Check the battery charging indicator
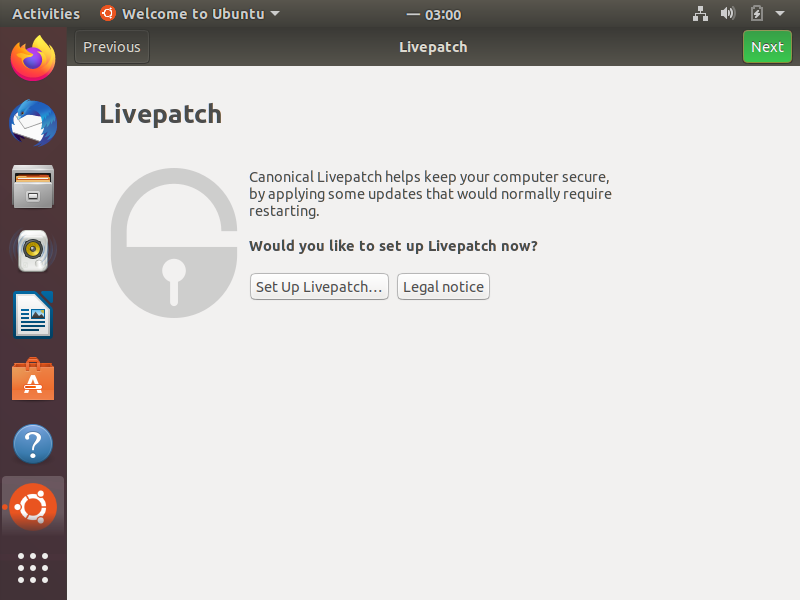The width and height of the screenshot is (800, 600). click(x=757, y=13)
